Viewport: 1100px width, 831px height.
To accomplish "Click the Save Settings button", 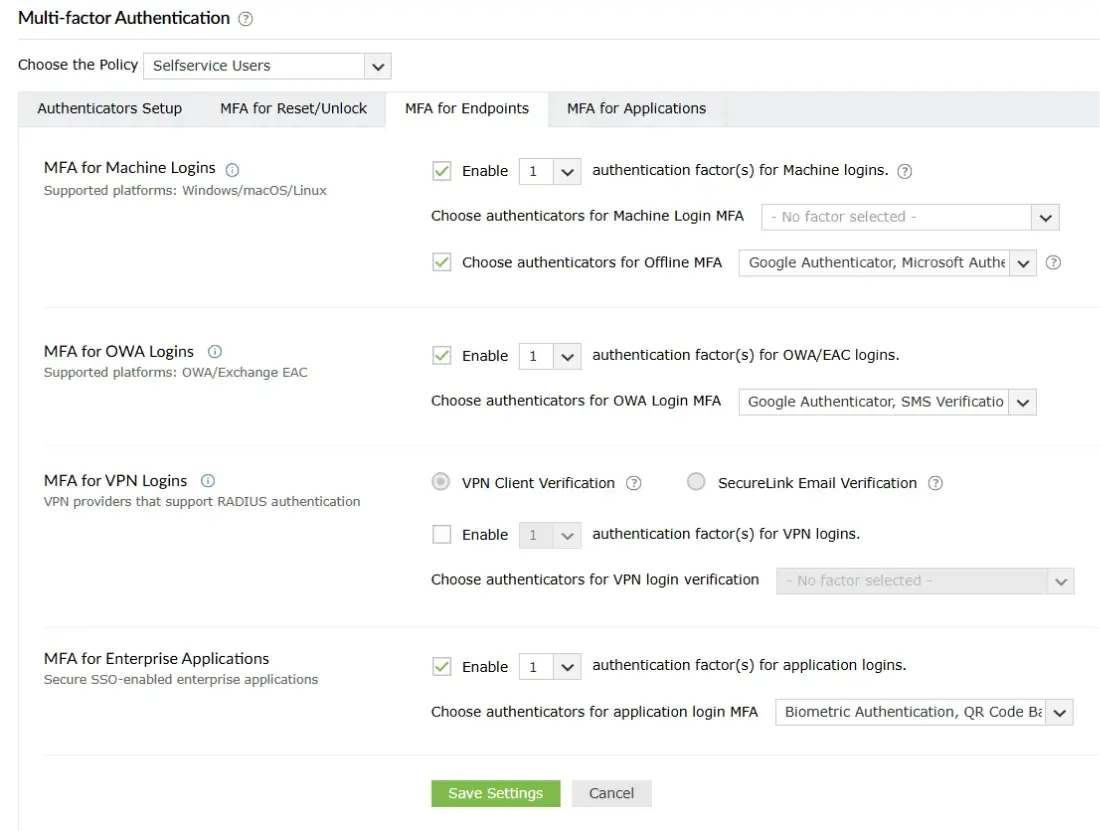I will tap(495, 794).
